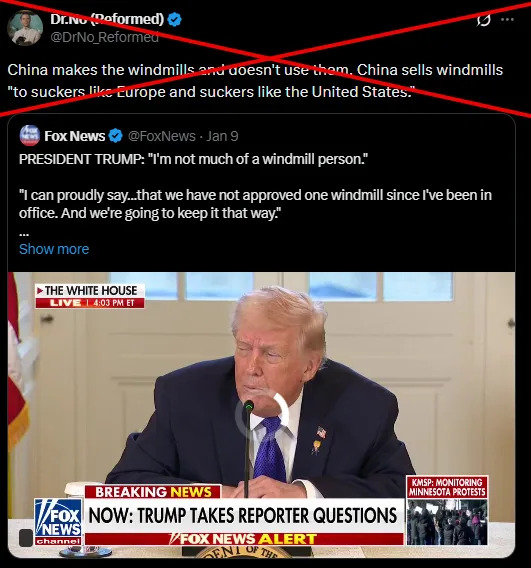The height and width of the screenshot is (568, 531).
Task: Open the quoted "not much of a windmill person" text
Action: click(193, 159)
